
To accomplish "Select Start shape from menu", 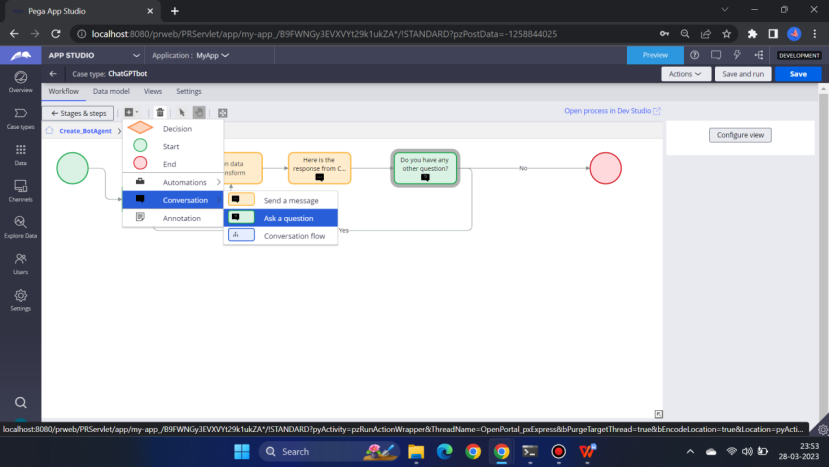I will pos(173,146).
